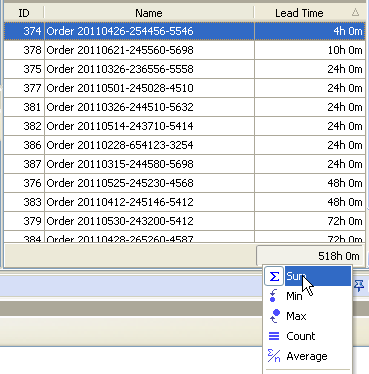The image size is (369, 374).
Task: Click lead time cell of order 376
Action: click(310, 183)
